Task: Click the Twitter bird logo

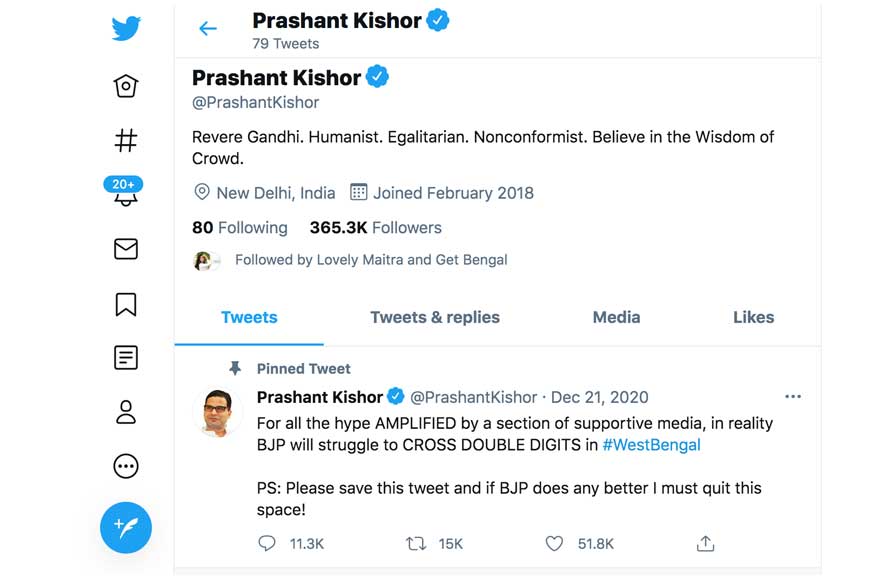Action: (126, 29)
